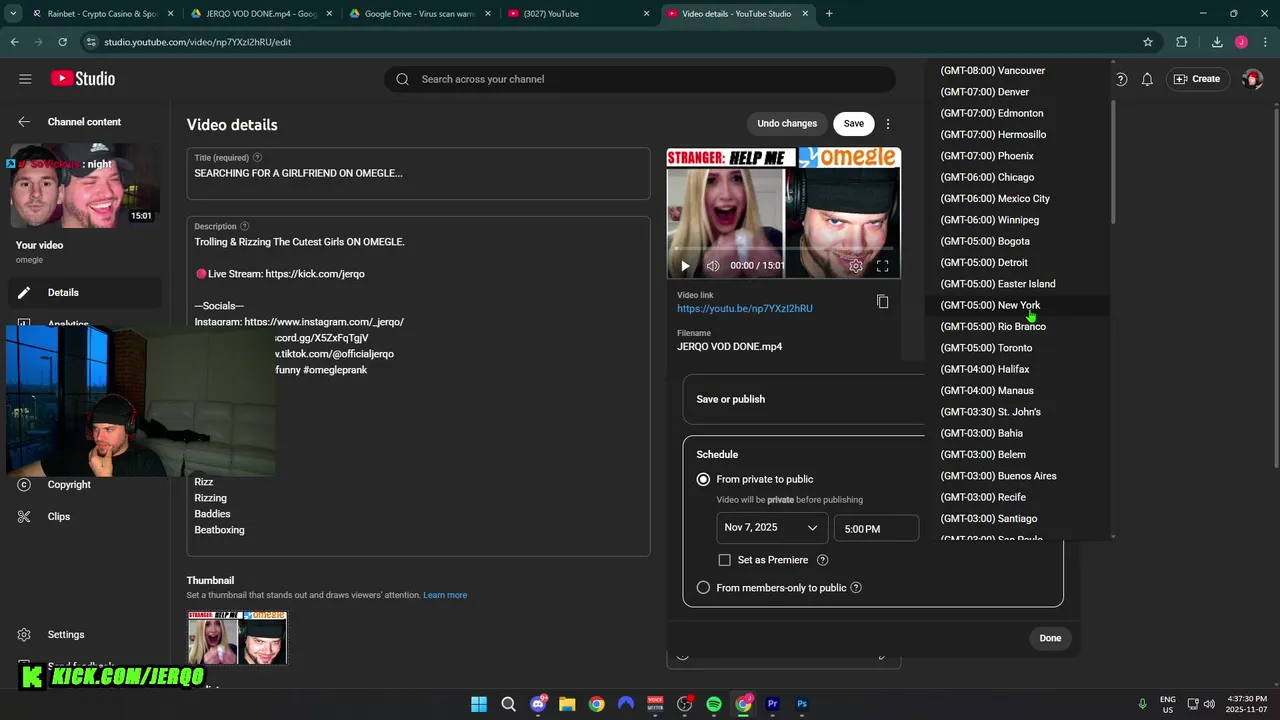Viewport: 1280px width, 720px height.
Task: Select the uploaded thumbnail image under Thumbnail
Action: 237,638
